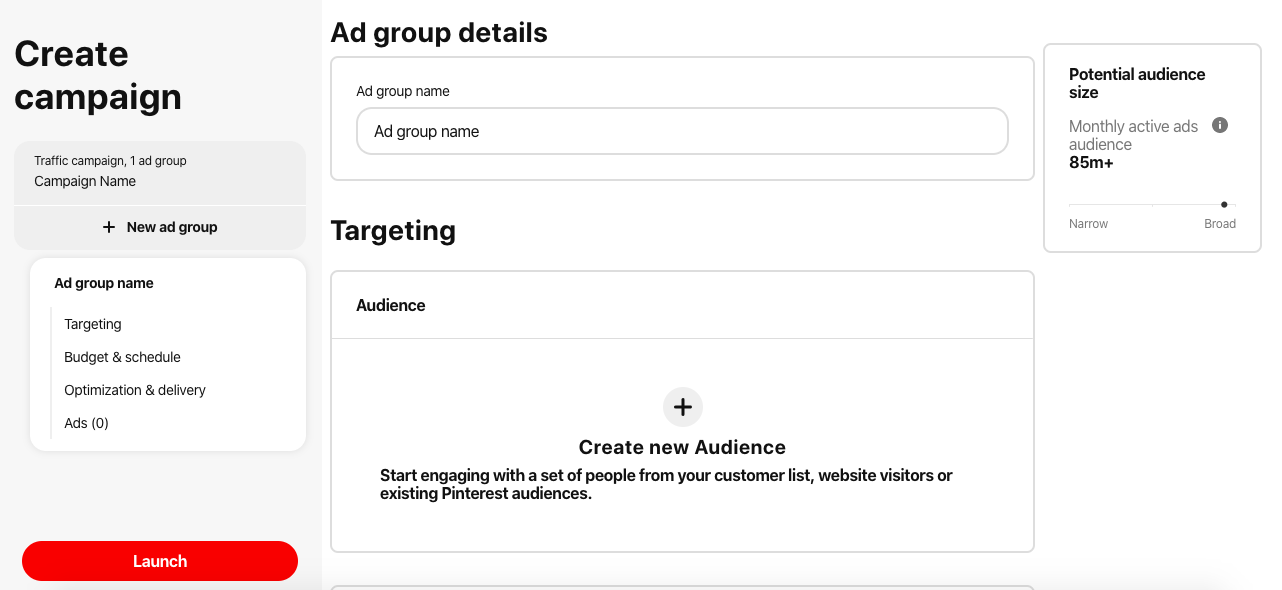Click the Audience section header
The image size is (1282, 590).
click(391, 305)
